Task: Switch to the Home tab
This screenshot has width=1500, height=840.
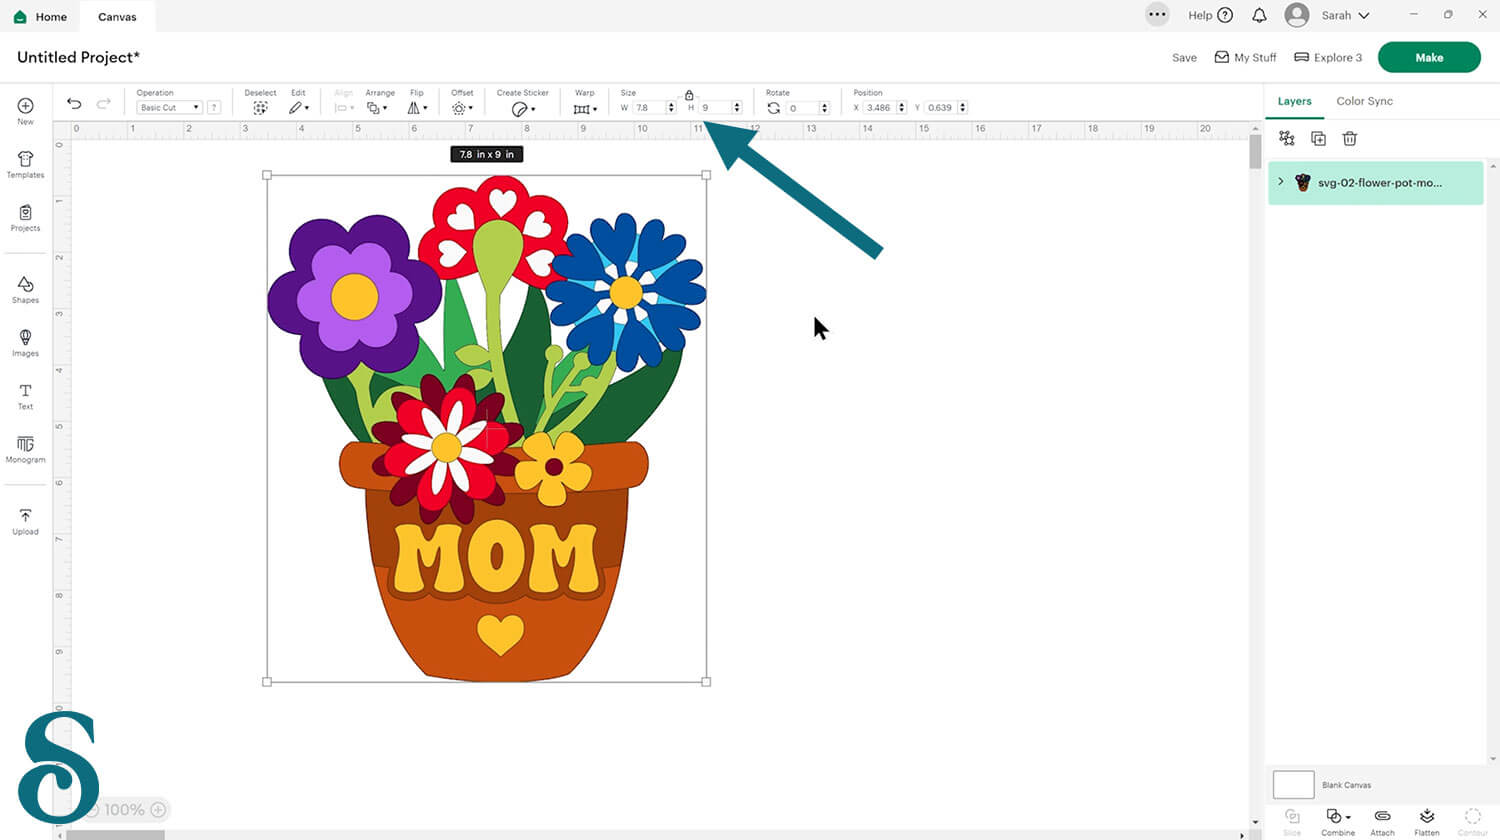Action: pyautogui.click(x=41, y=16)
